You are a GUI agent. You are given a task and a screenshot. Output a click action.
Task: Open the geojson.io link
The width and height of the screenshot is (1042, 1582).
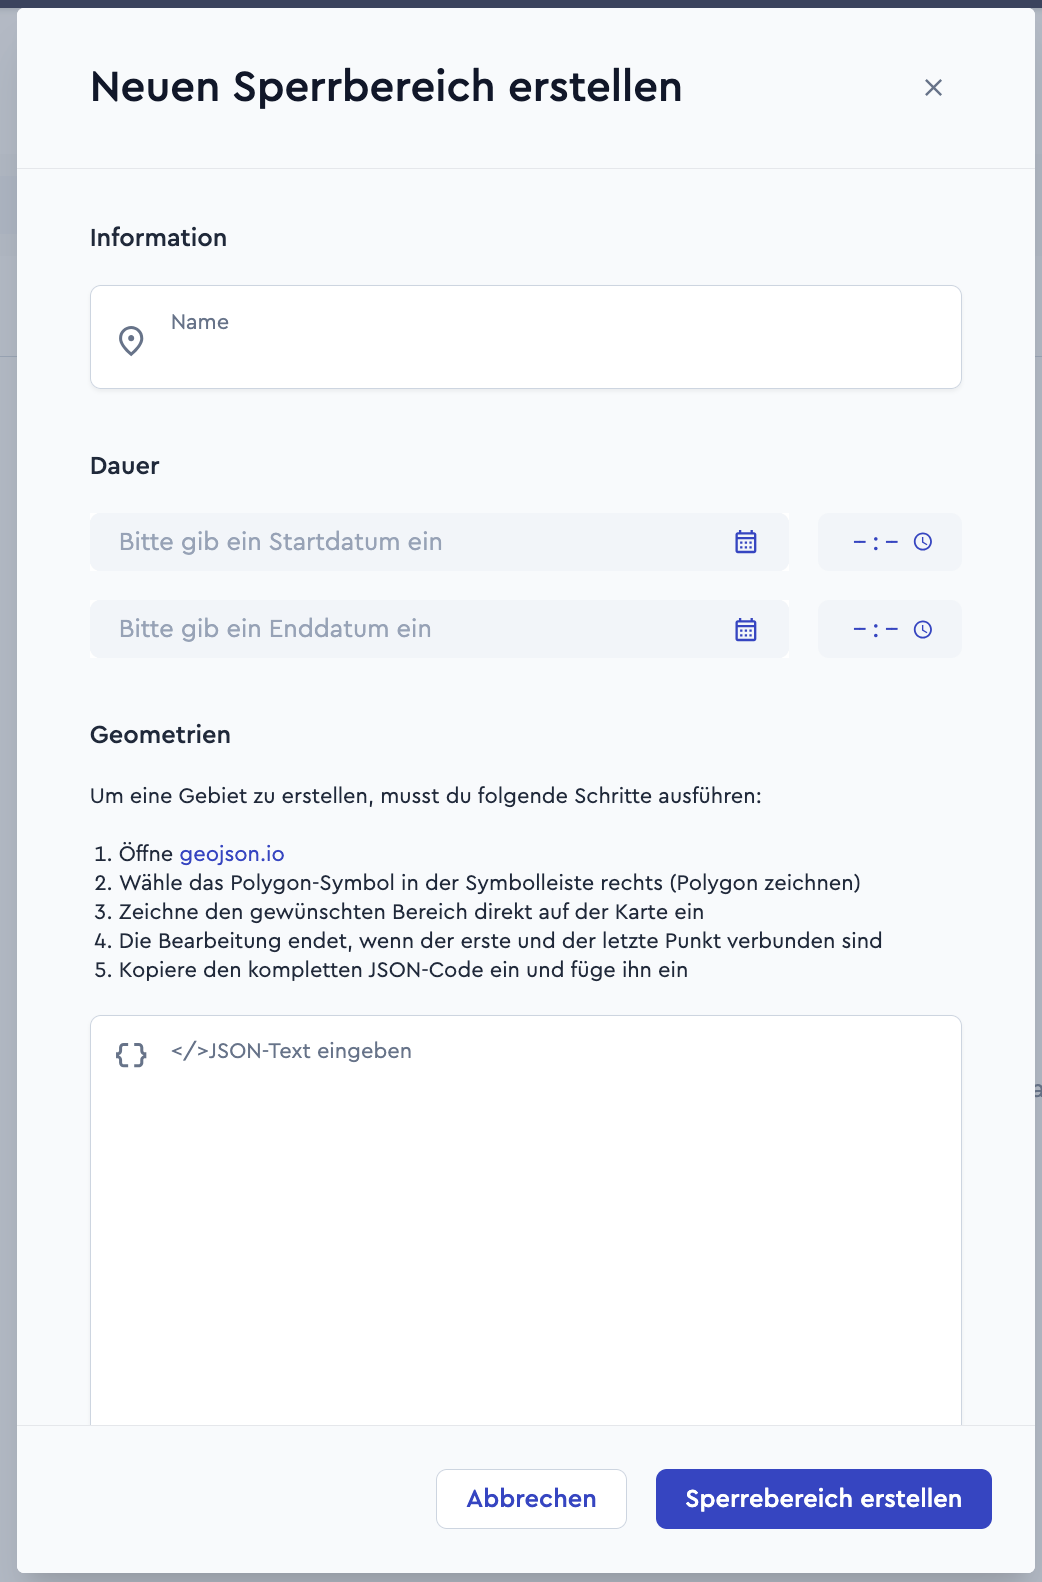point(232,854)
